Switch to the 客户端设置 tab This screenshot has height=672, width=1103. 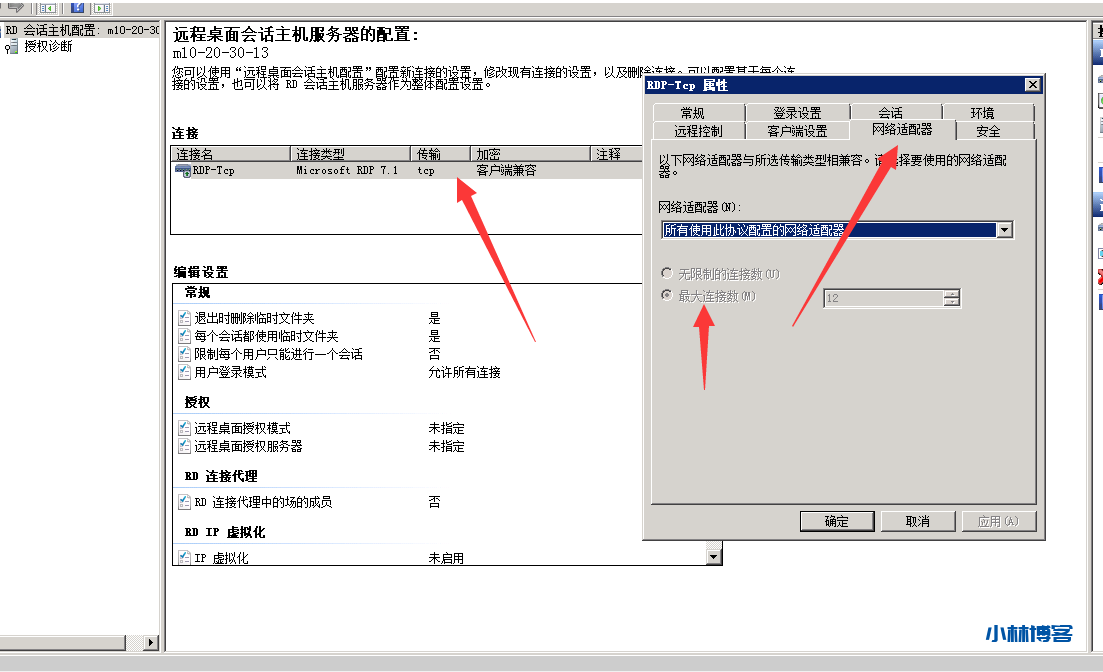click(x=798, y=131)
